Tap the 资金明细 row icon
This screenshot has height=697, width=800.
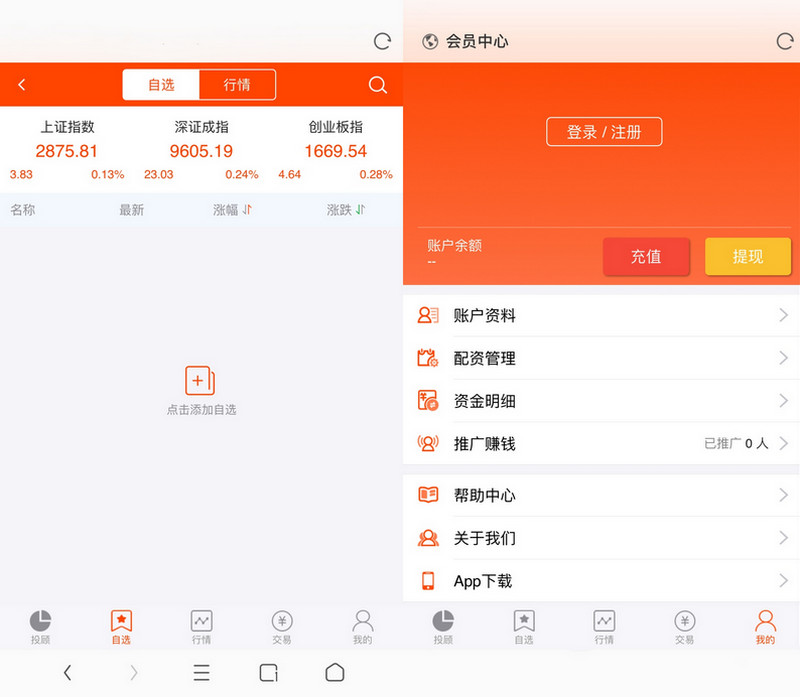428,401
